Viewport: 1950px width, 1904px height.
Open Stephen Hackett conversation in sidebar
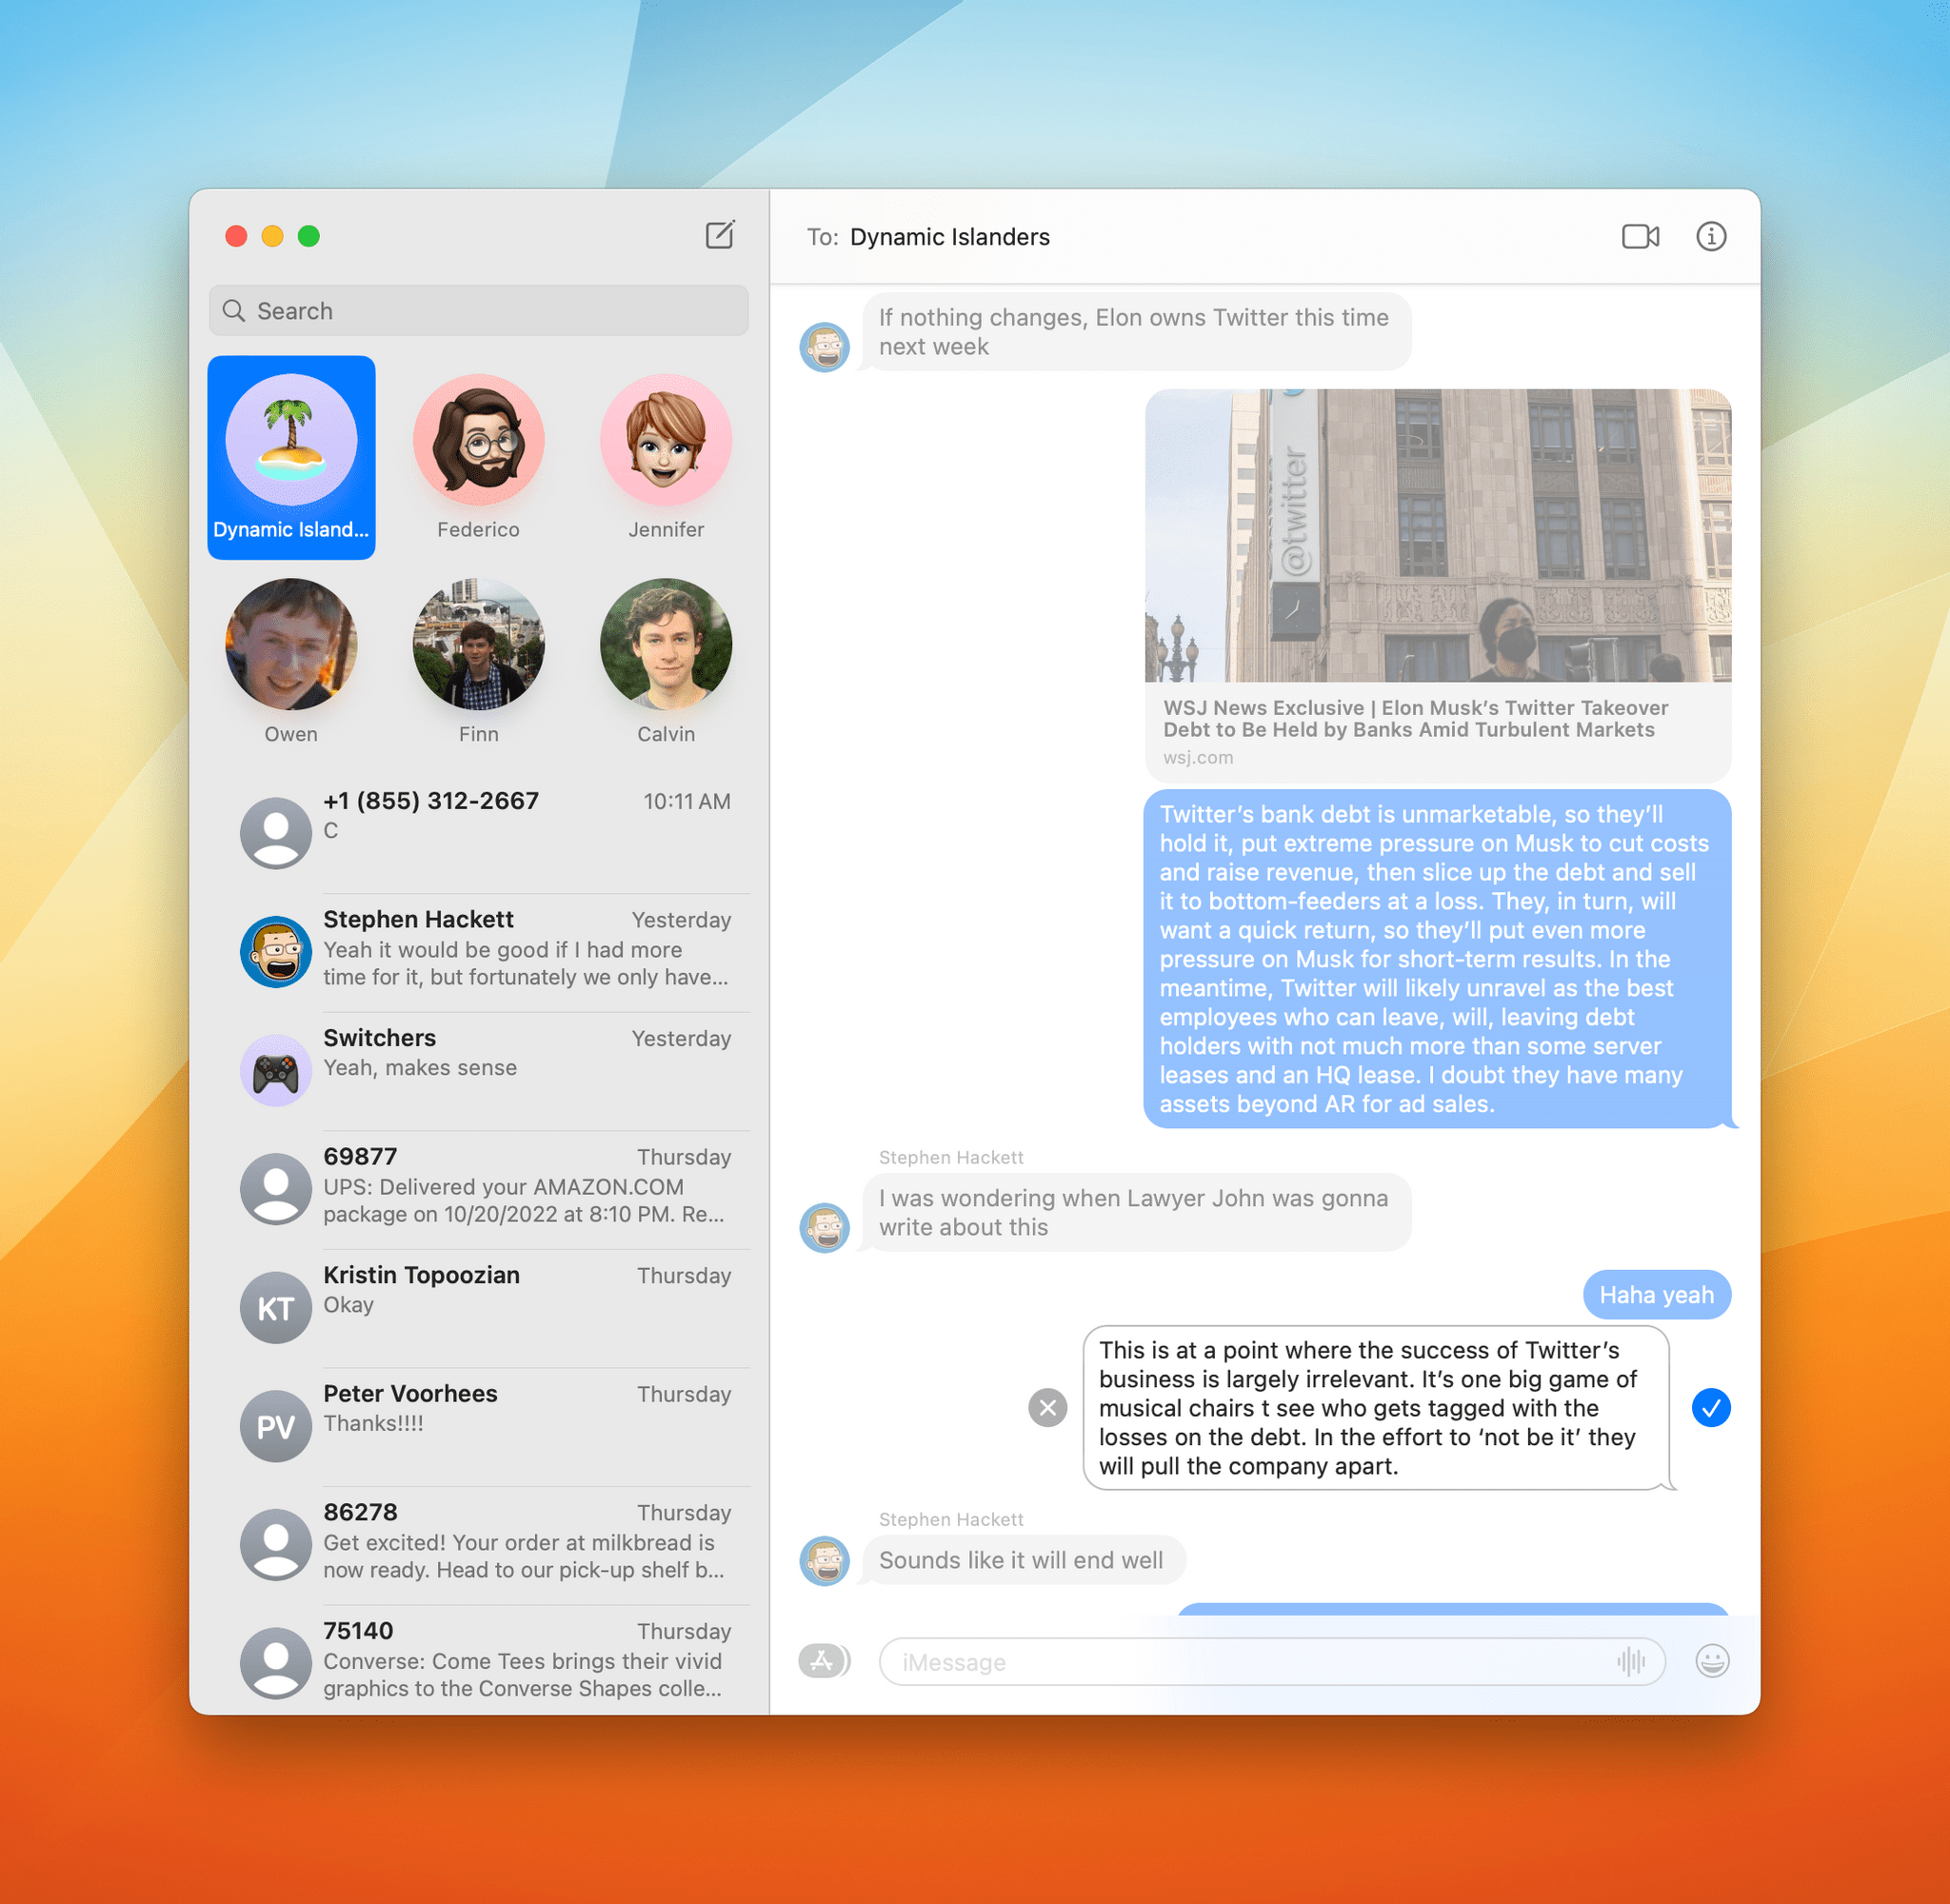point(480,951)
